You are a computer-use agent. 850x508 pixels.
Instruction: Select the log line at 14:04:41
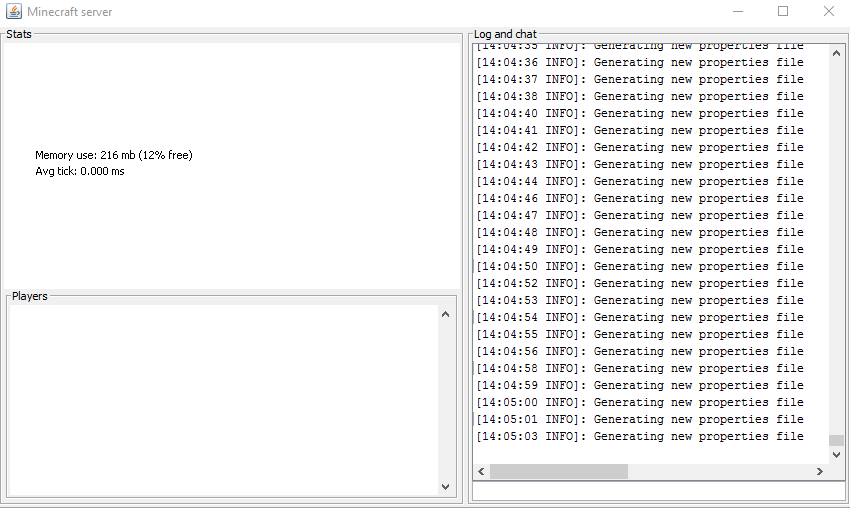(640, 130)
